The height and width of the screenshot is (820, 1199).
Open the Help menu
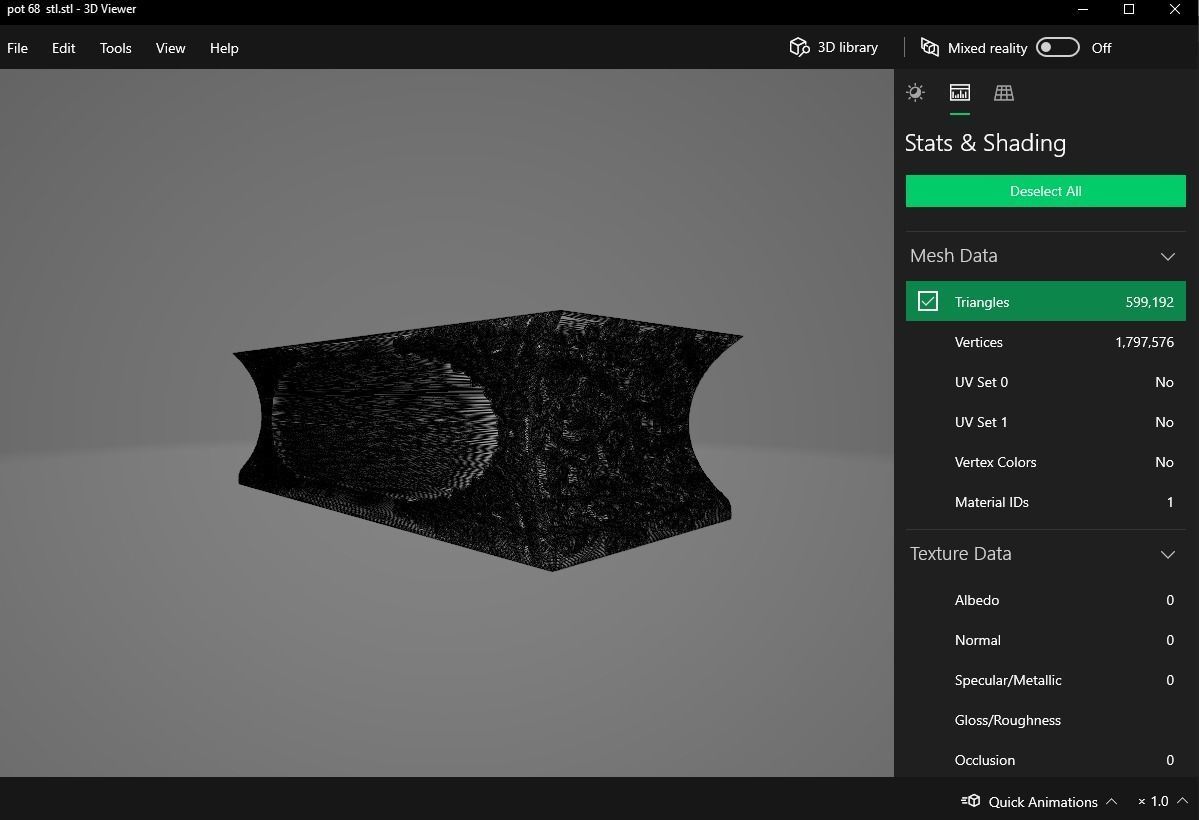[x=224, y=48]
